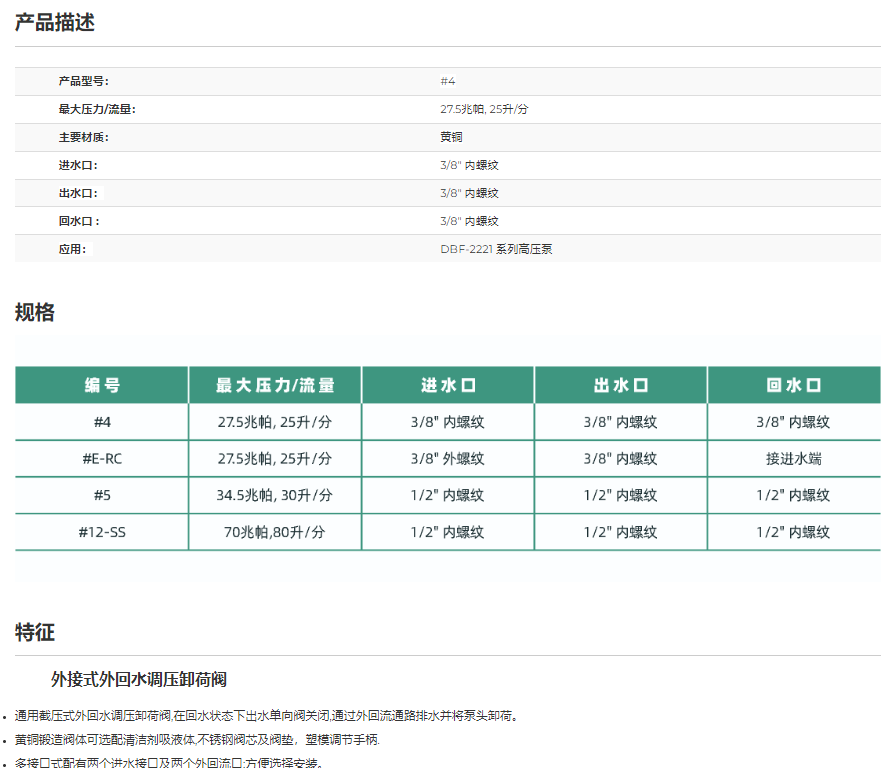Select the green 出水口 table header
Screen dimensions: 881x768
pos(621,385)
